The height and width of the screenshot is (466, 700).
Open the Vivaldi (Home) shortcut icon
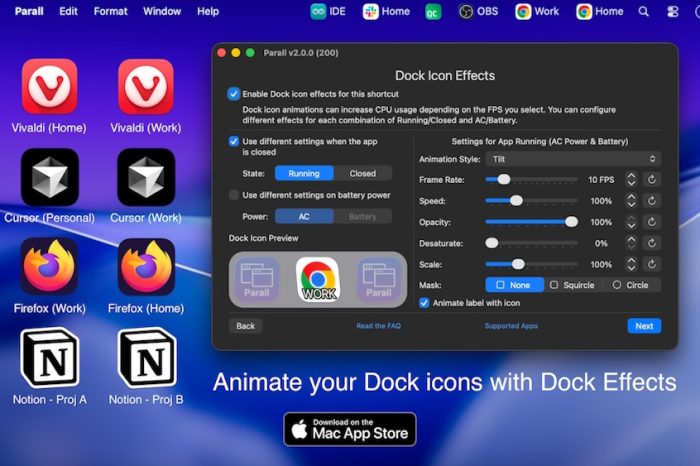coord(49,86)
